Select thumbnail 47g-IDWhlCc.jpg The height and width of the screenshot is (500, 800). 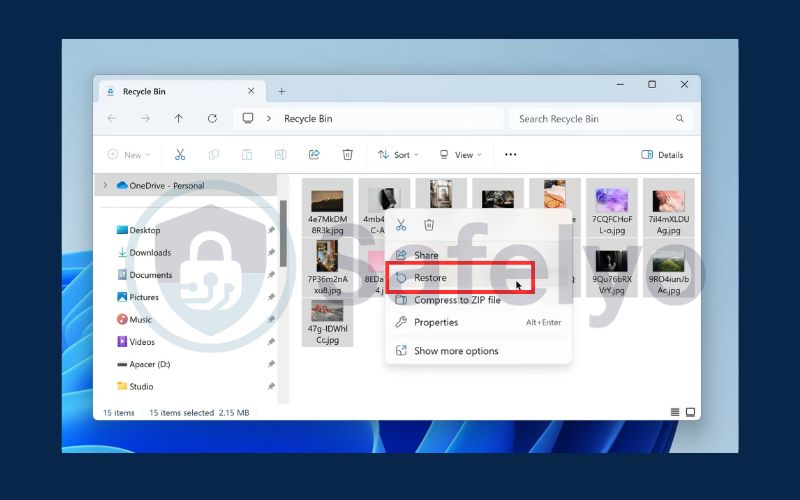328,322
